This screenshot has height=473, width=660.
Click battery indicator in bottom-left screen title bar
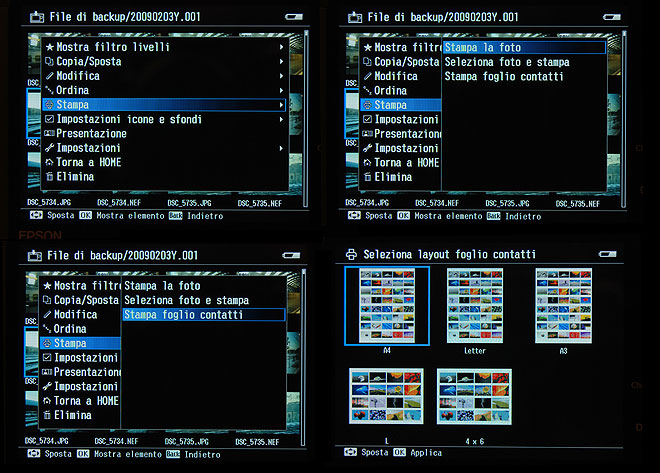click(291, 255)
